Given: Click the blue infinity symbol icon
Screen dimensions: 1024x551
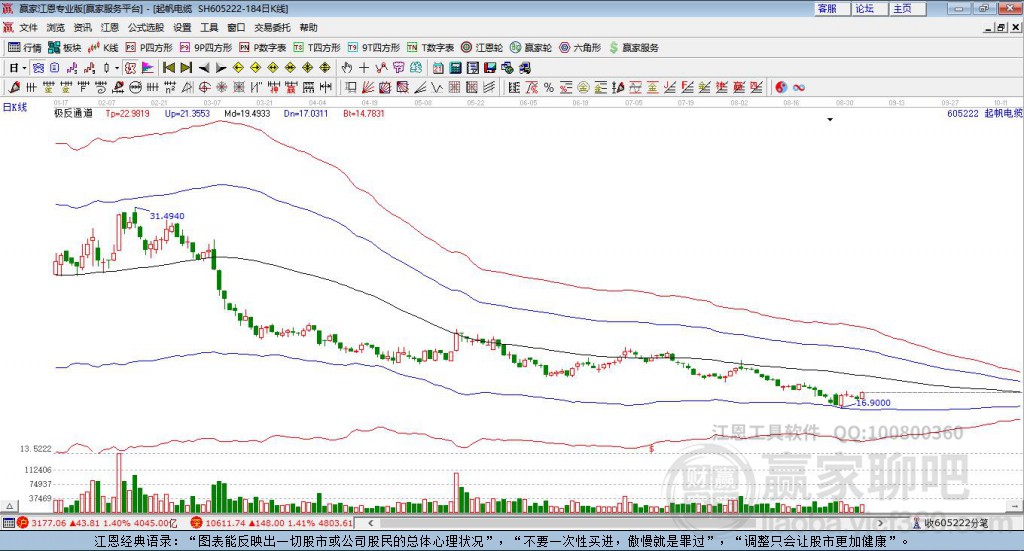Looking at the screenshot, I should click(799, 87).
